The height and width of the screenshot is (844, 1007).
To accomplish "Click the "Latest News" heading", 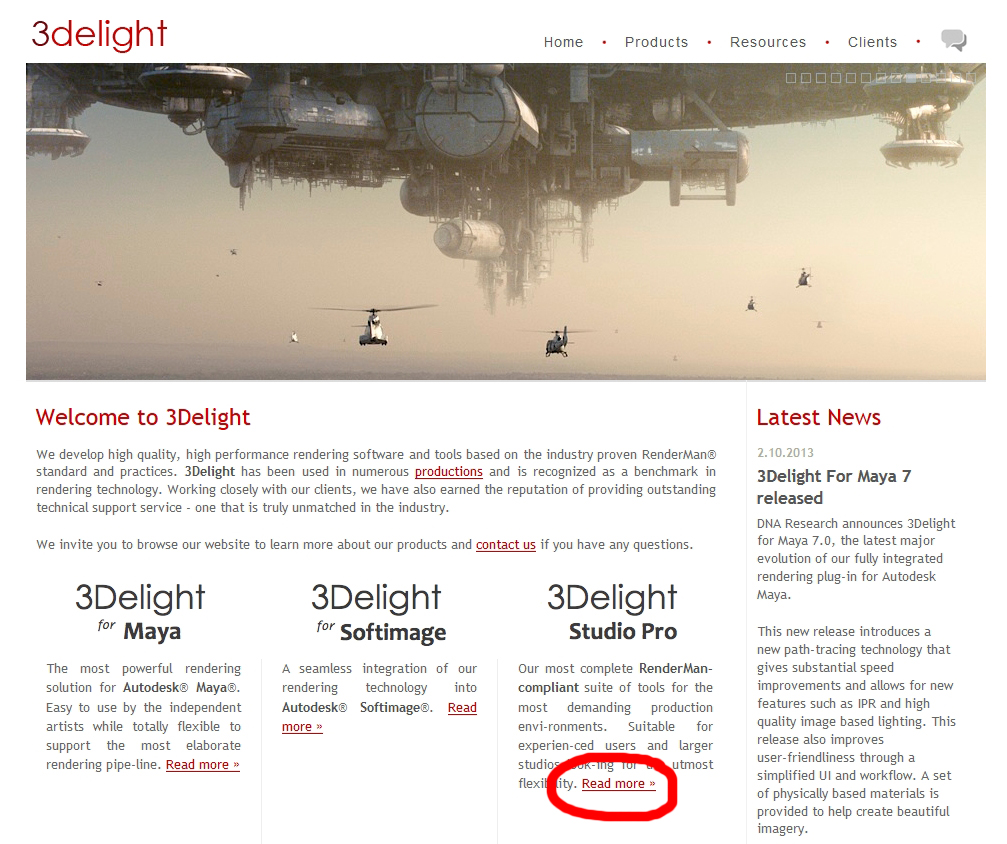I will coord(818,418).
